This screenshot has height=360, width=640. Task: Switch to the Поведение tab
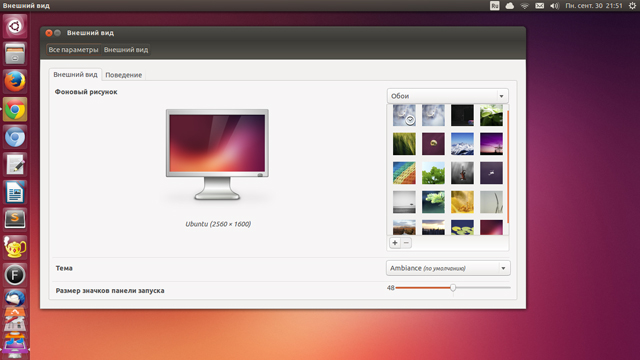coord(124,75)
